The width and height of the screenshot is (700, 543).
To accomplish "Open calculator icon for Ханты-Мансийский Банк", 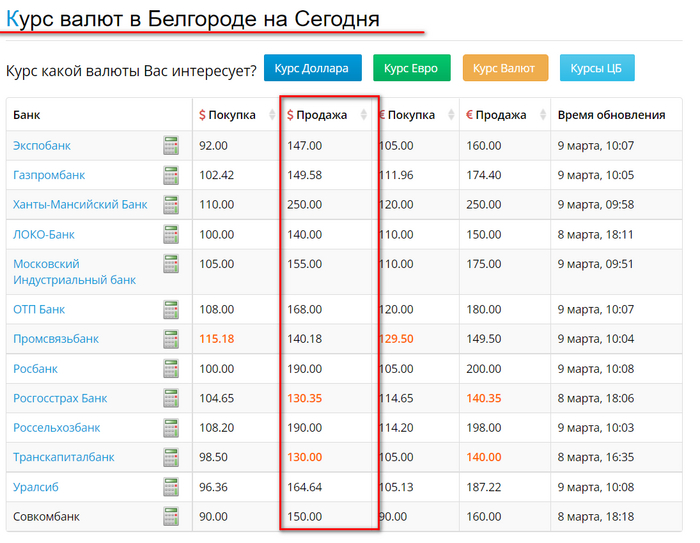I will [x=171, y=205].
